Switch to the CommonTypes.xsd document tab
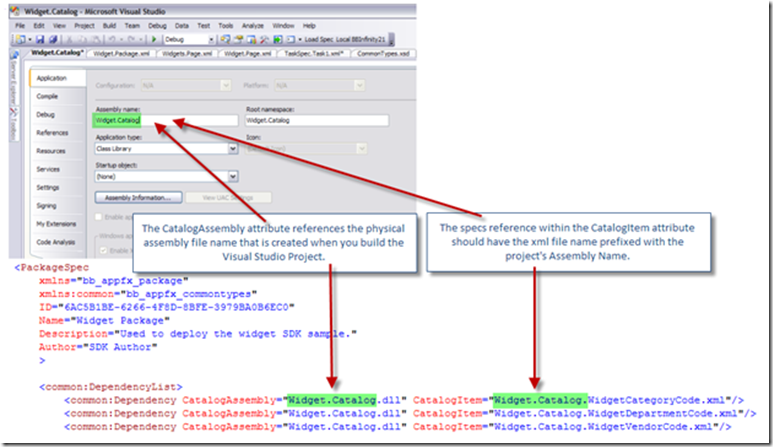 pos(383,53)
